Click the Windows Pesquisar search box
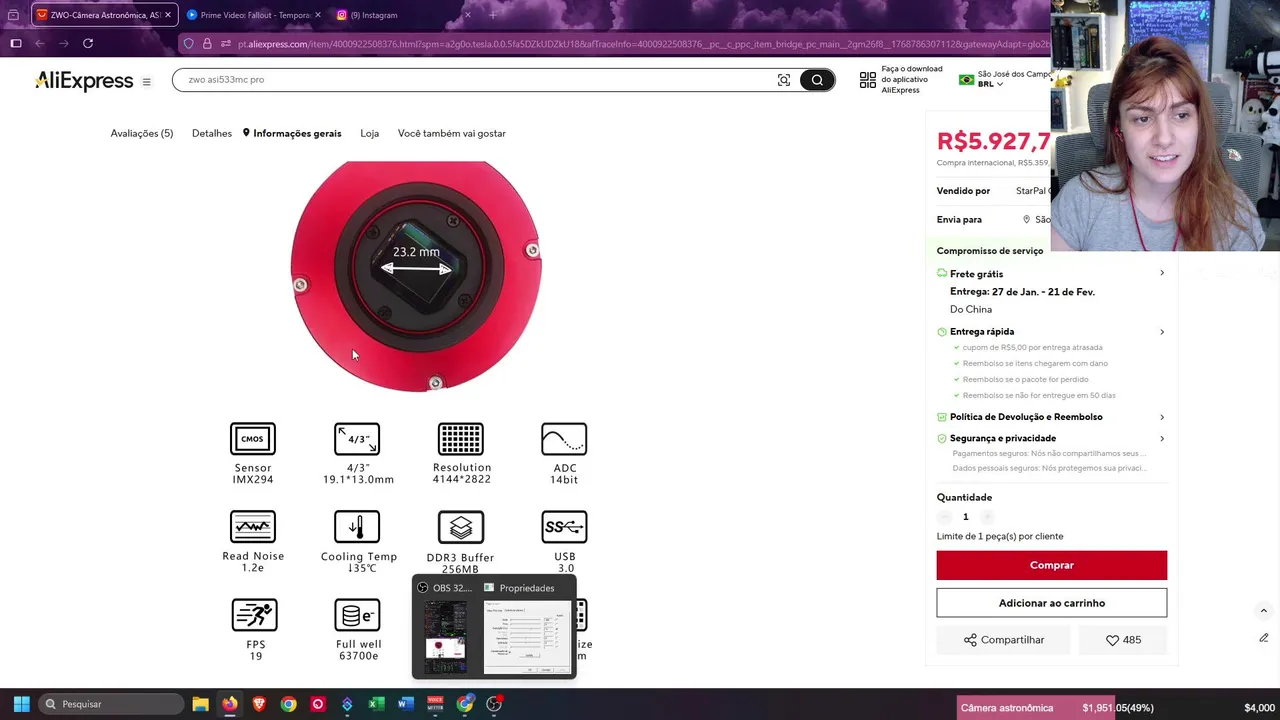 tap(111, 704)
